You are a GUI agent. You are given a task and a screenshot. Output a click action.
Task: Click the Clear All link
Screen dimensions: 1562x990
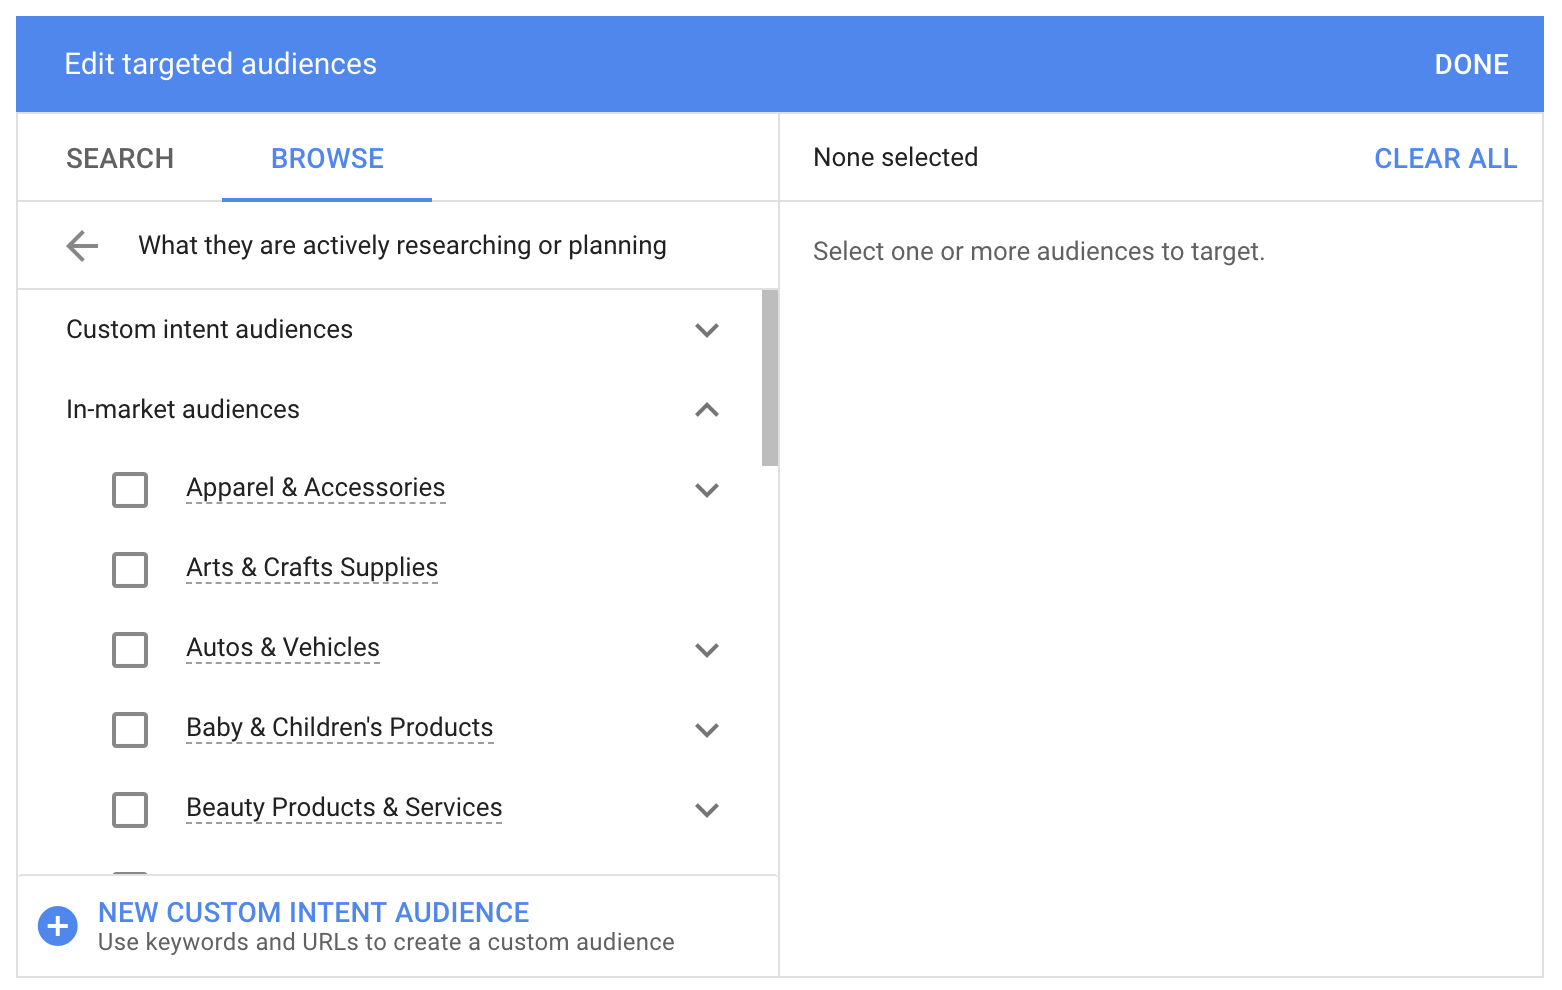pyautogui.click(x=1445, y=159)
